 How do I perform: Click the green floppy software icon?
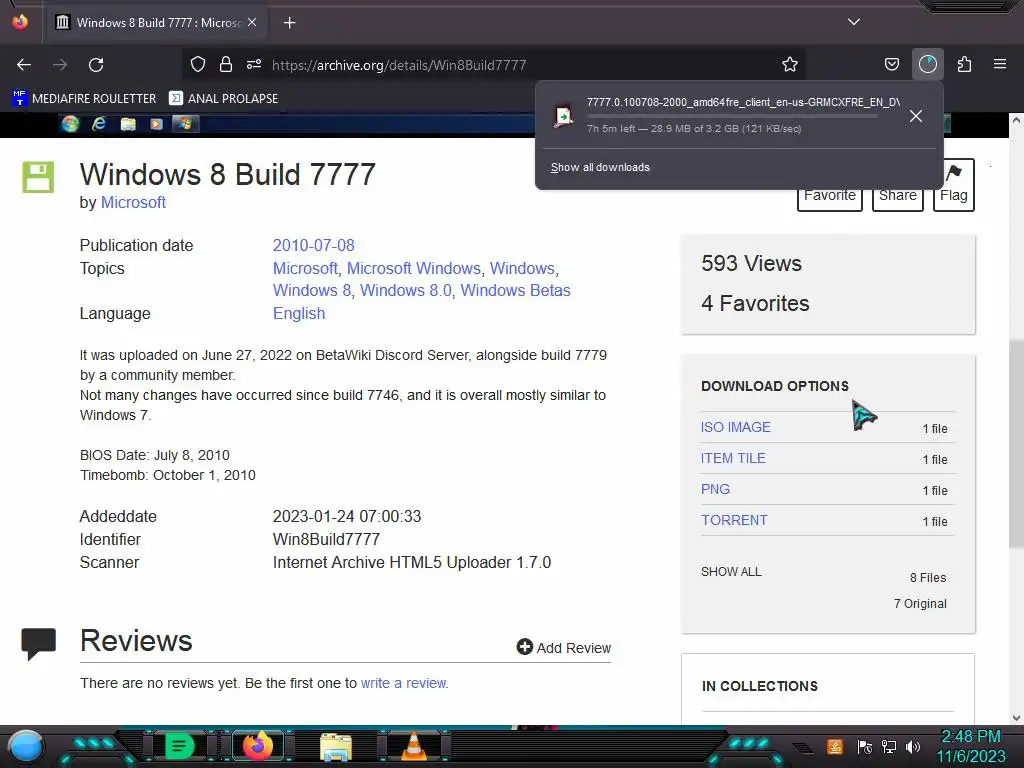coord(38,177)
